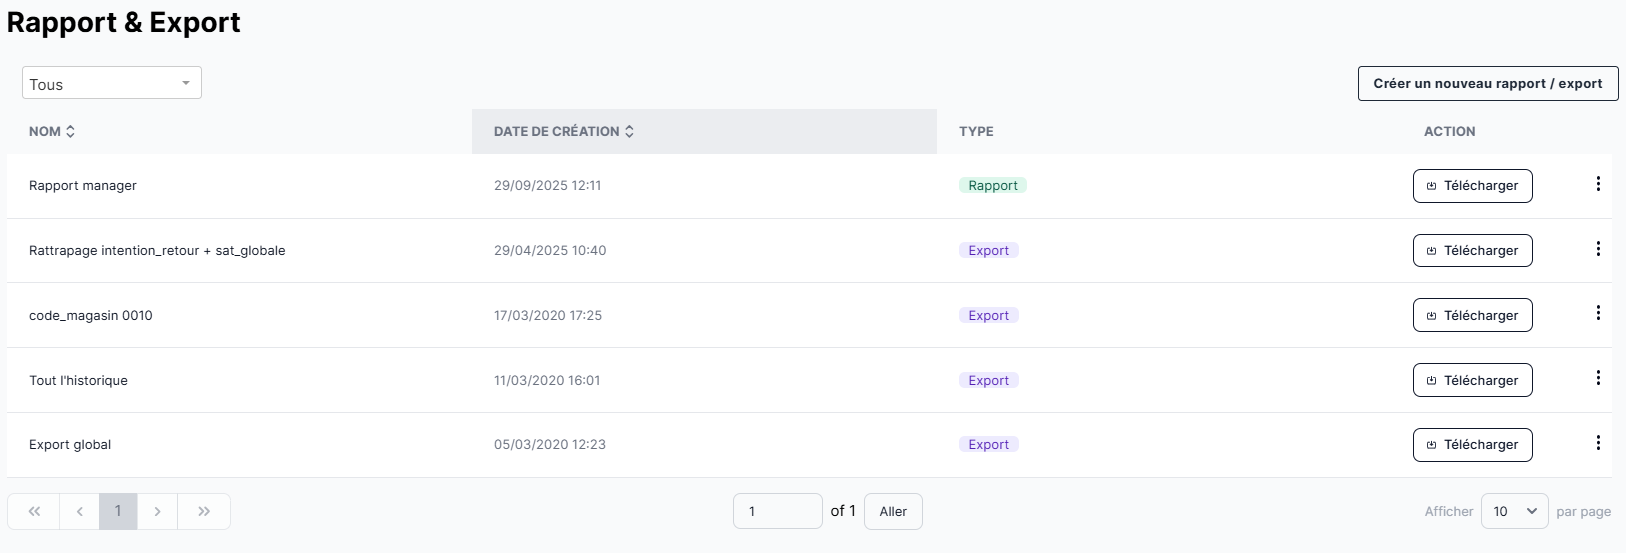Open the 10 per page dropdown
This screenshot has width=1626, height=553.
[1514, 511]
